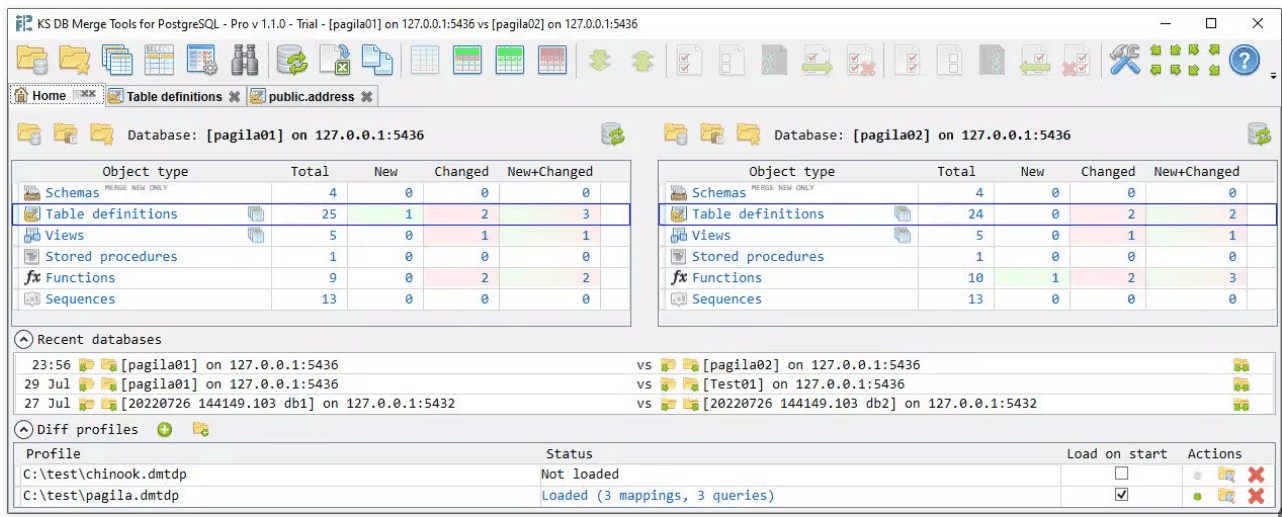Close the Table definitions tab
Viewport: 1282px width, 517px height.
234,97
